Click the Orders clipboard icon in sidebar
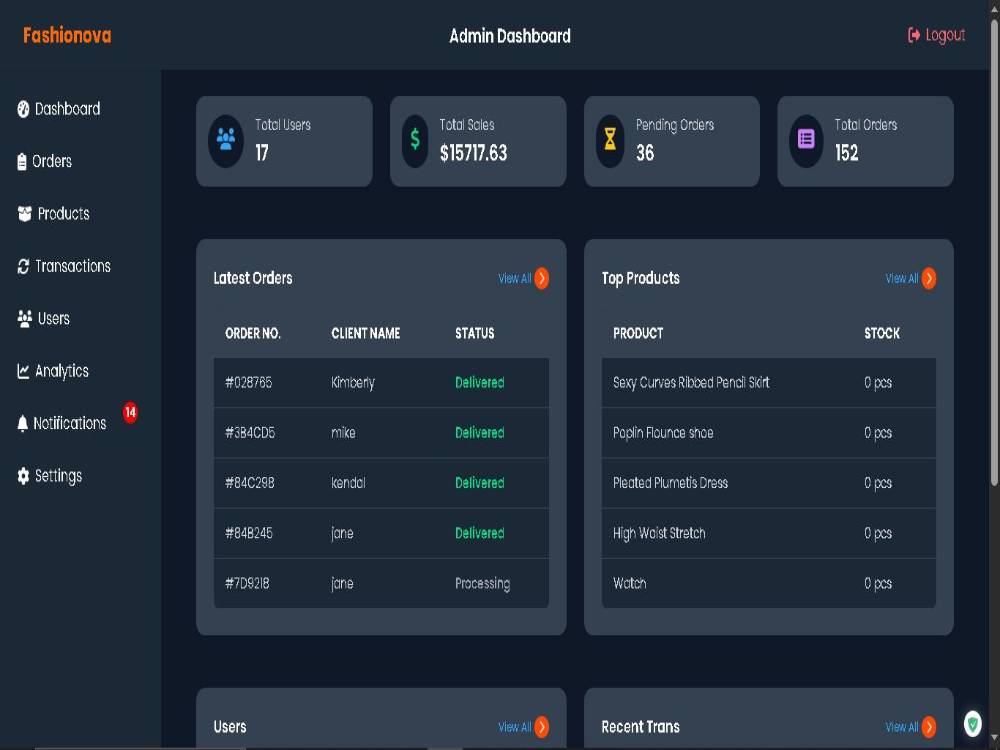 pos(22,161)
